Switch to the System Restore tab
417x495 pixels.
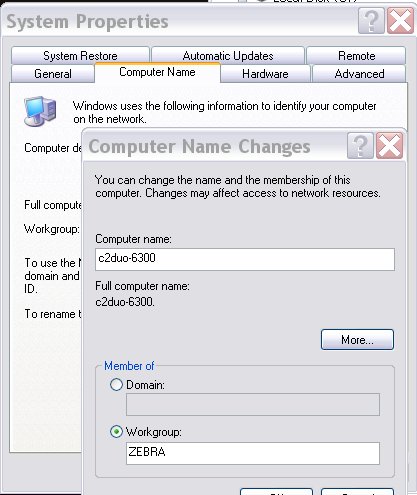click(80, 56)
